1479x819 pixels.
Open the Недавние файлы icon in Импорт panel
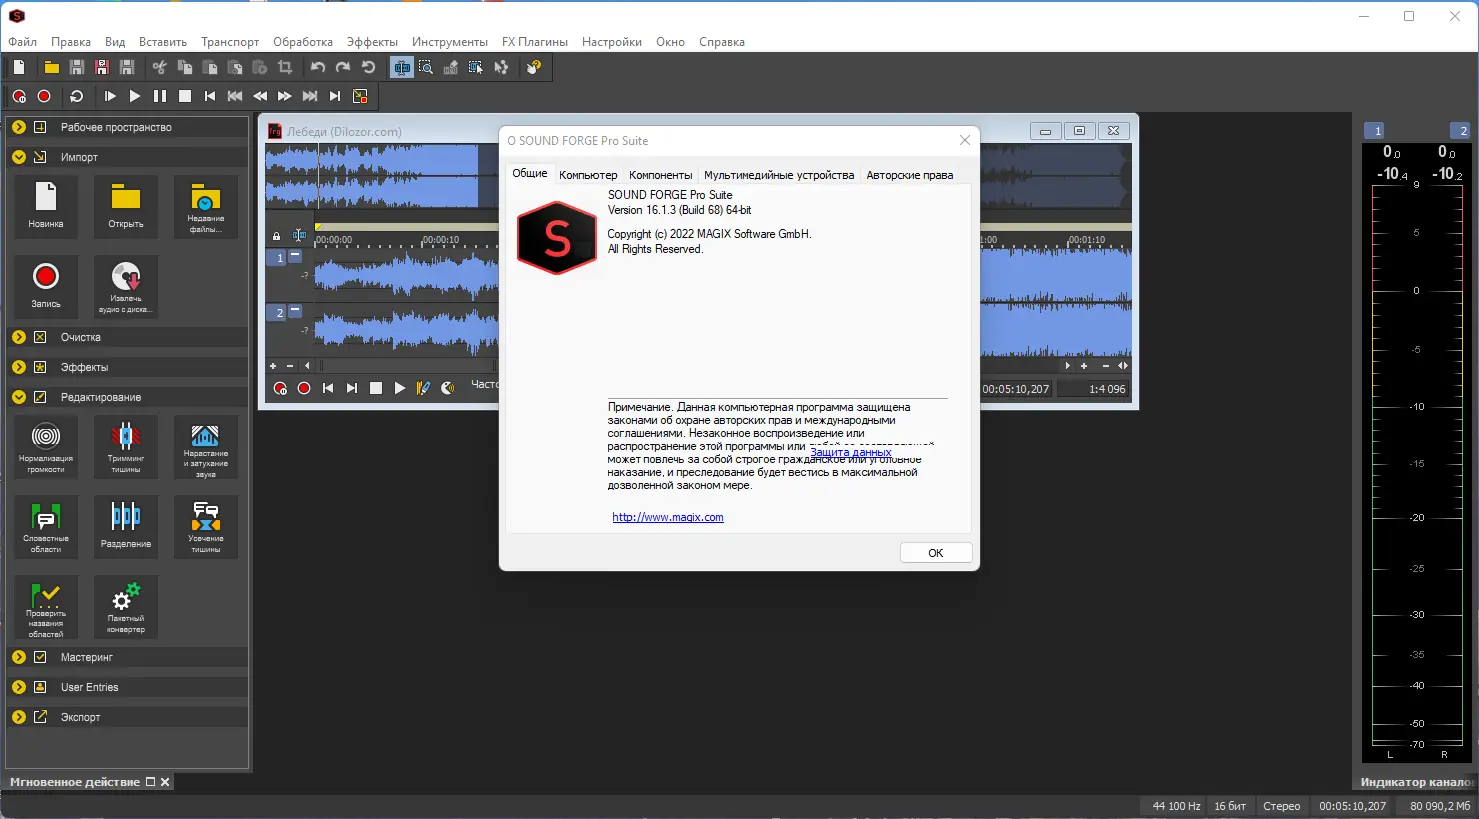tap(205, 207)
